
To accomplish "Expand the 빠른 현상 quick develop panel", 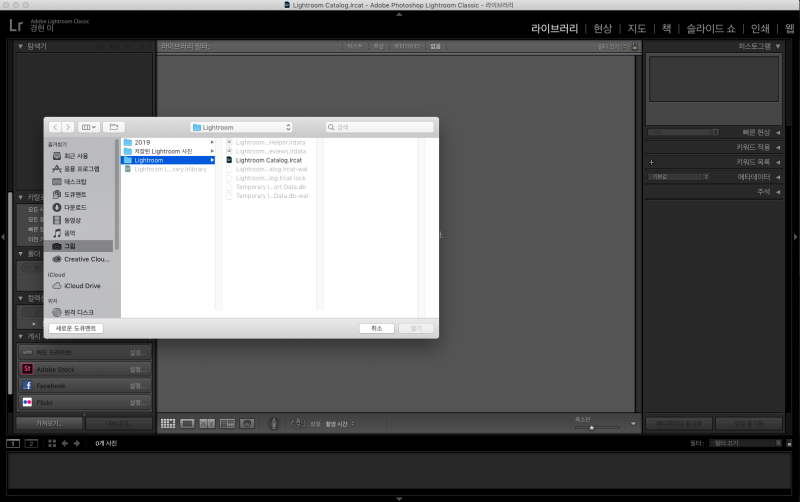I will pyautogui.click(x=778, y=133).
